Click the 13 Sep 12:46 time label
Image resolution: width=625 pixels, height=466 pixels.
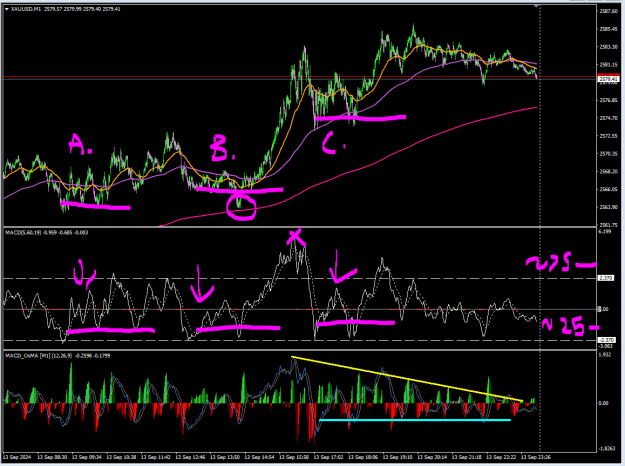(x=191, y=457)
